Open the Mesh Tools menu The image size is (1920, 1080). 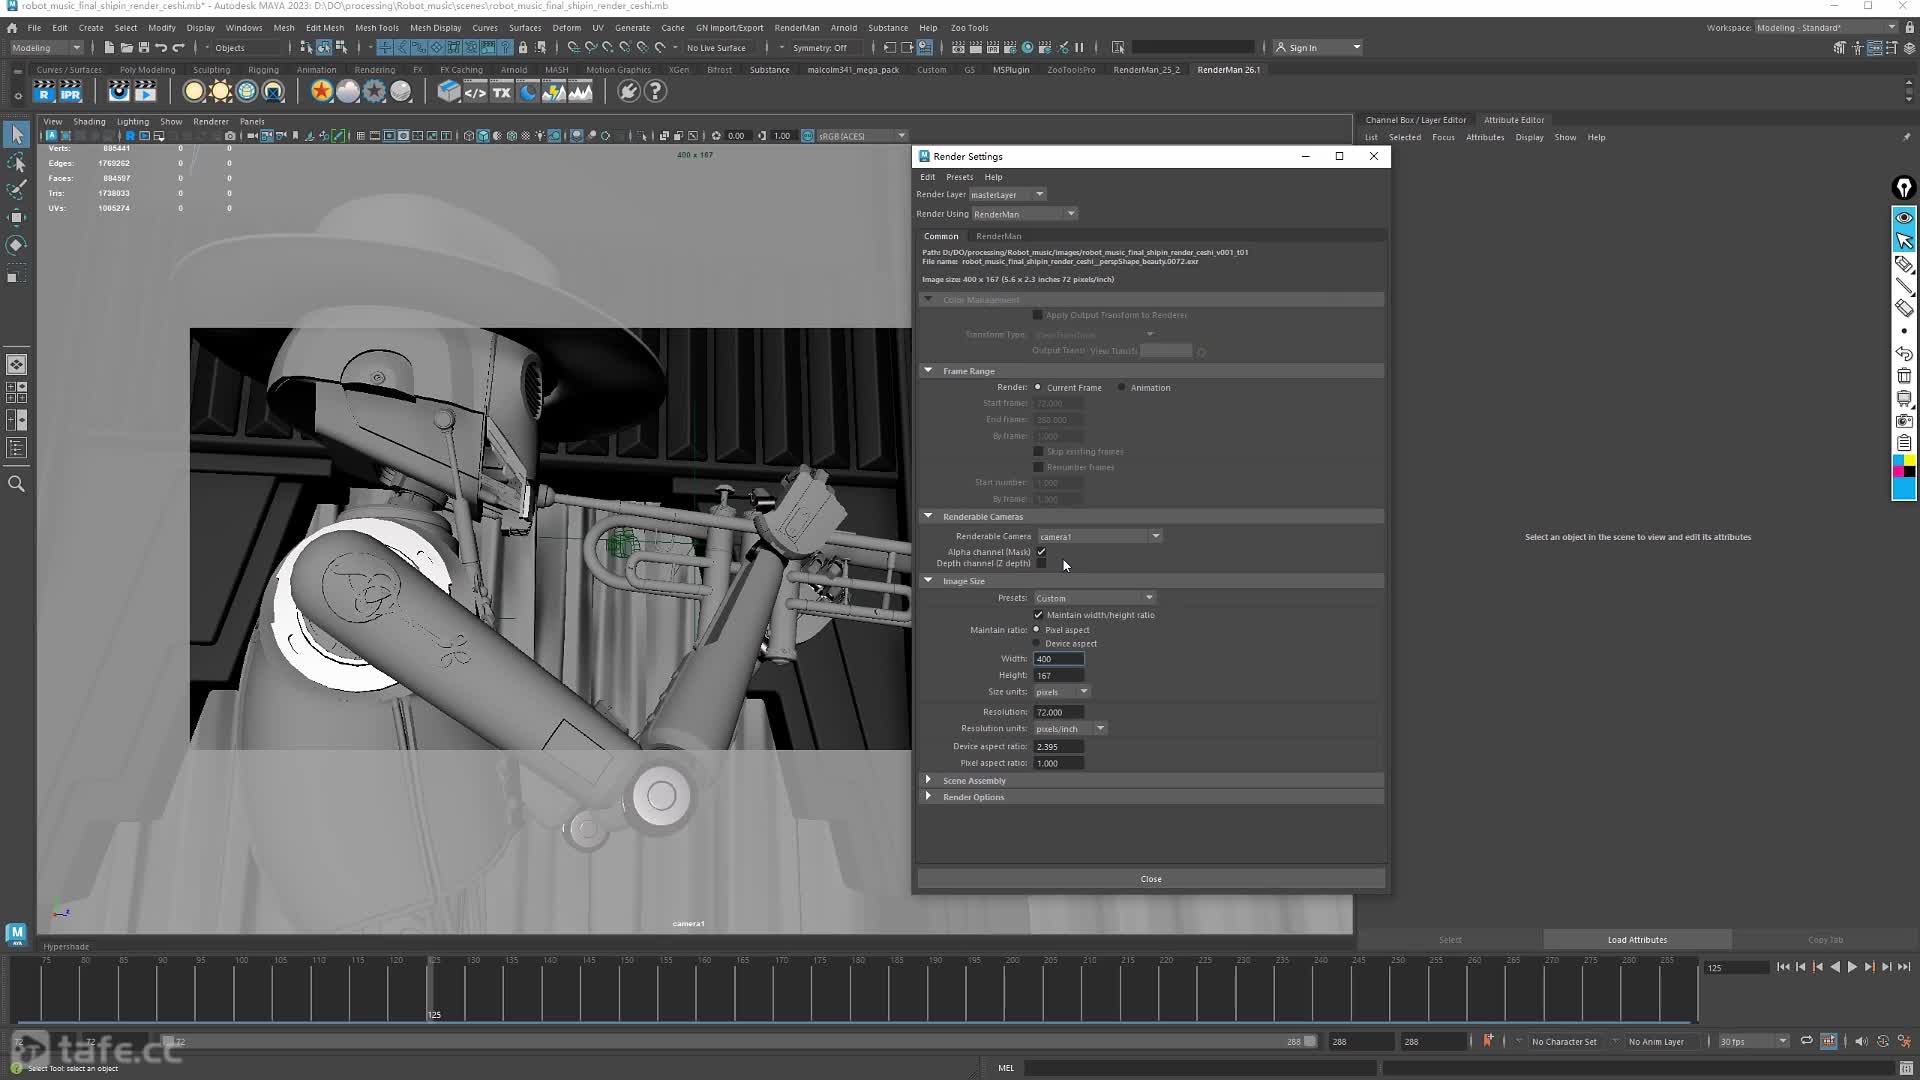pos(376,28)
